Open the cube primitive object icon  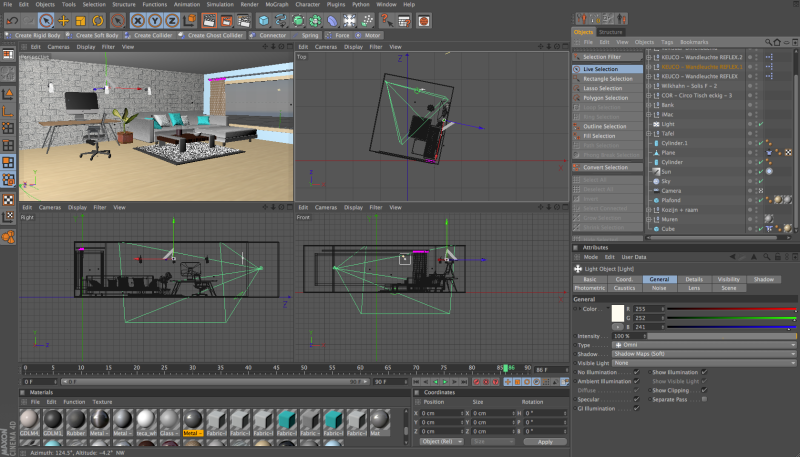pyautogui.click(x=264, y=19)
